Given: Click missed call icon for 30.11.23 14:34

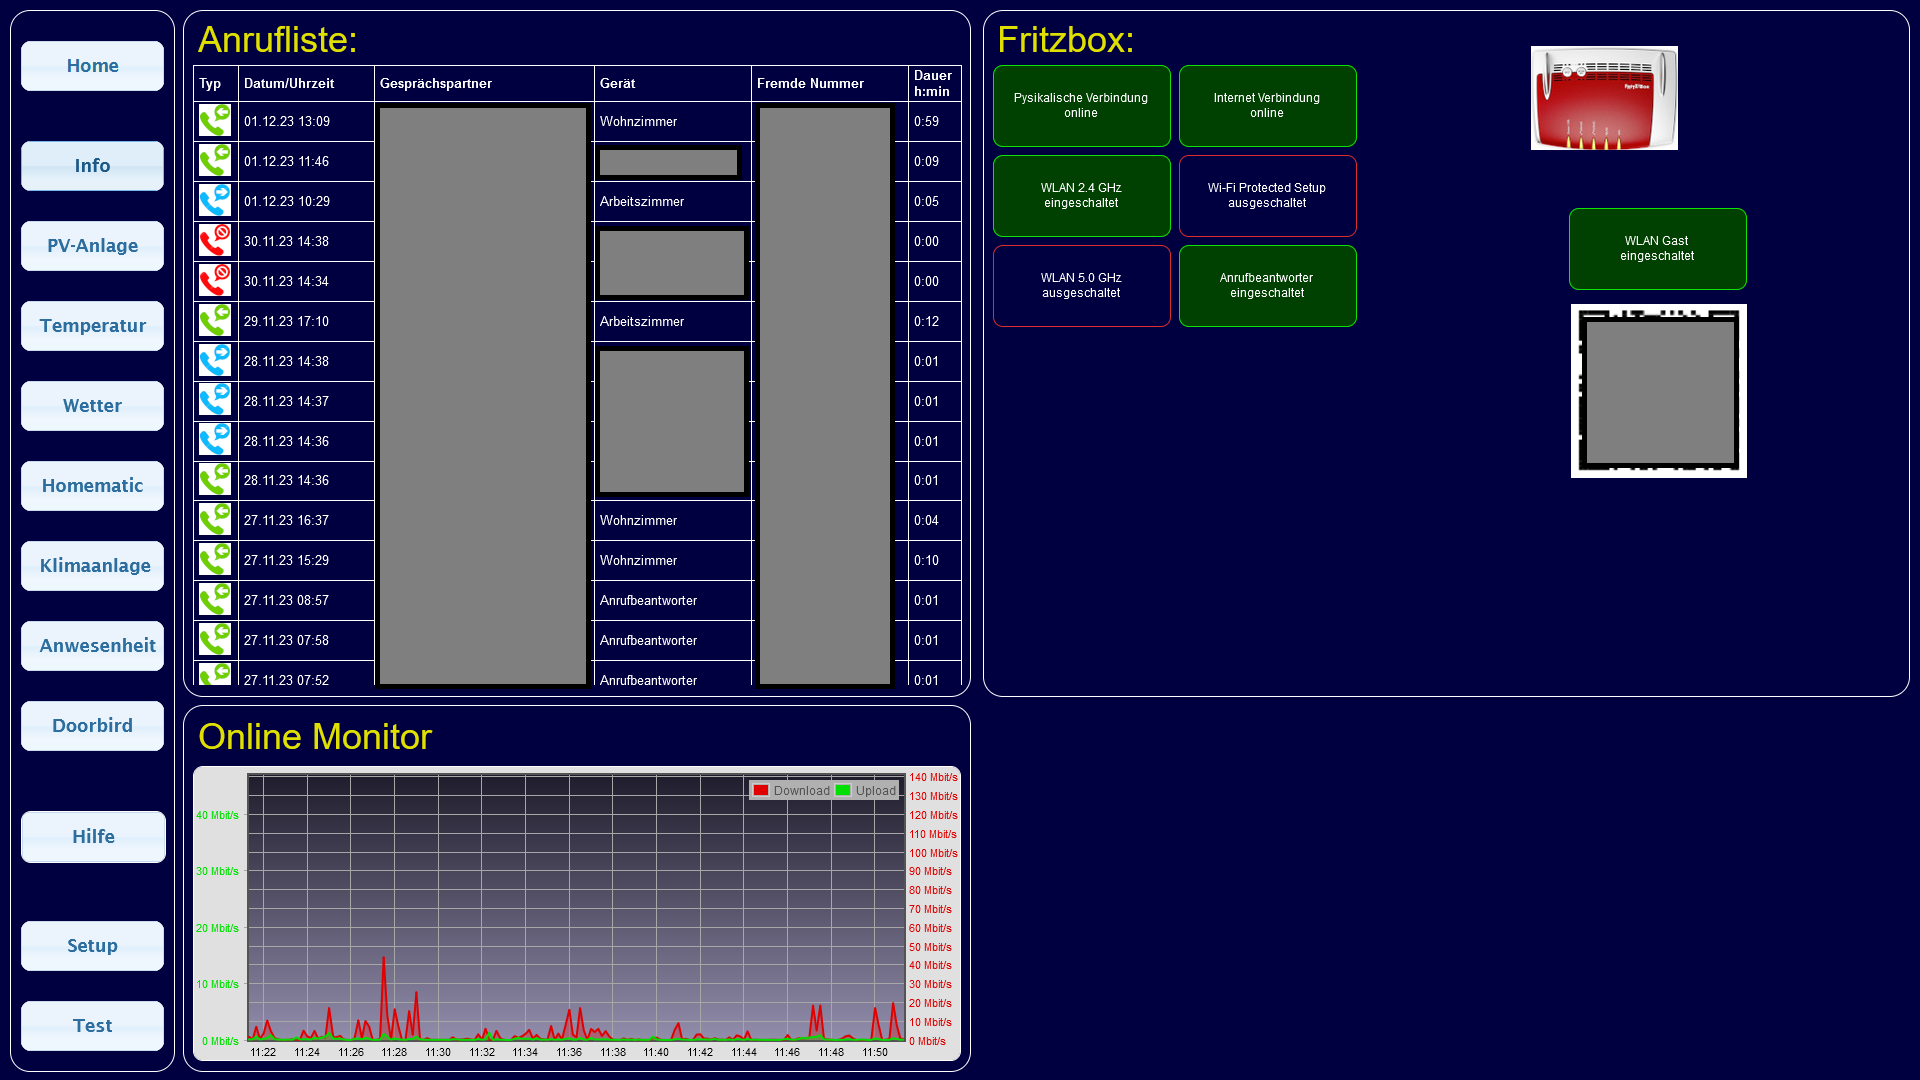Looking at the screenshot, I should click(x=215, y=281).
